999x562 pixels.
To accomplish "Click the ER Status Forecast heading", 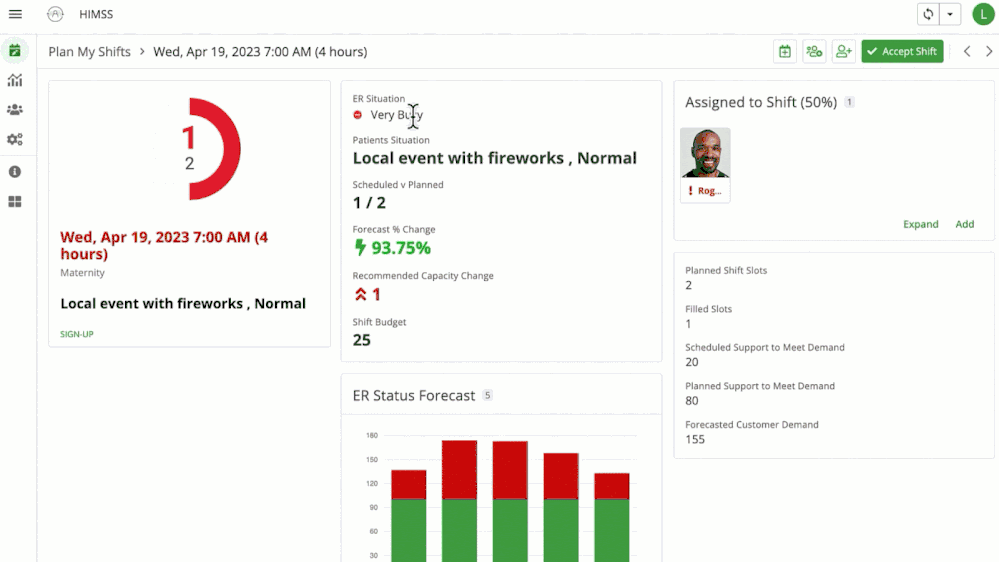I will (414, 396).
